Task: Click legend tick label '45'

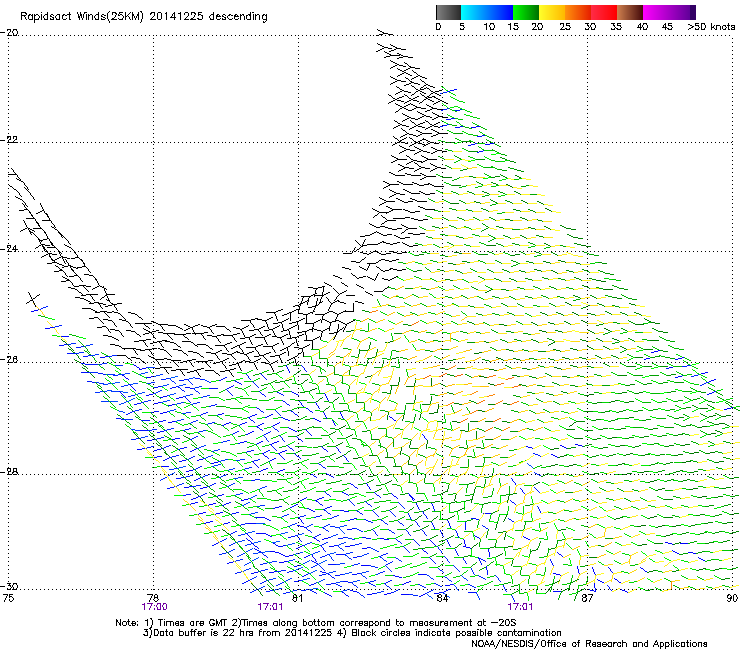Action: pos(667,27)
